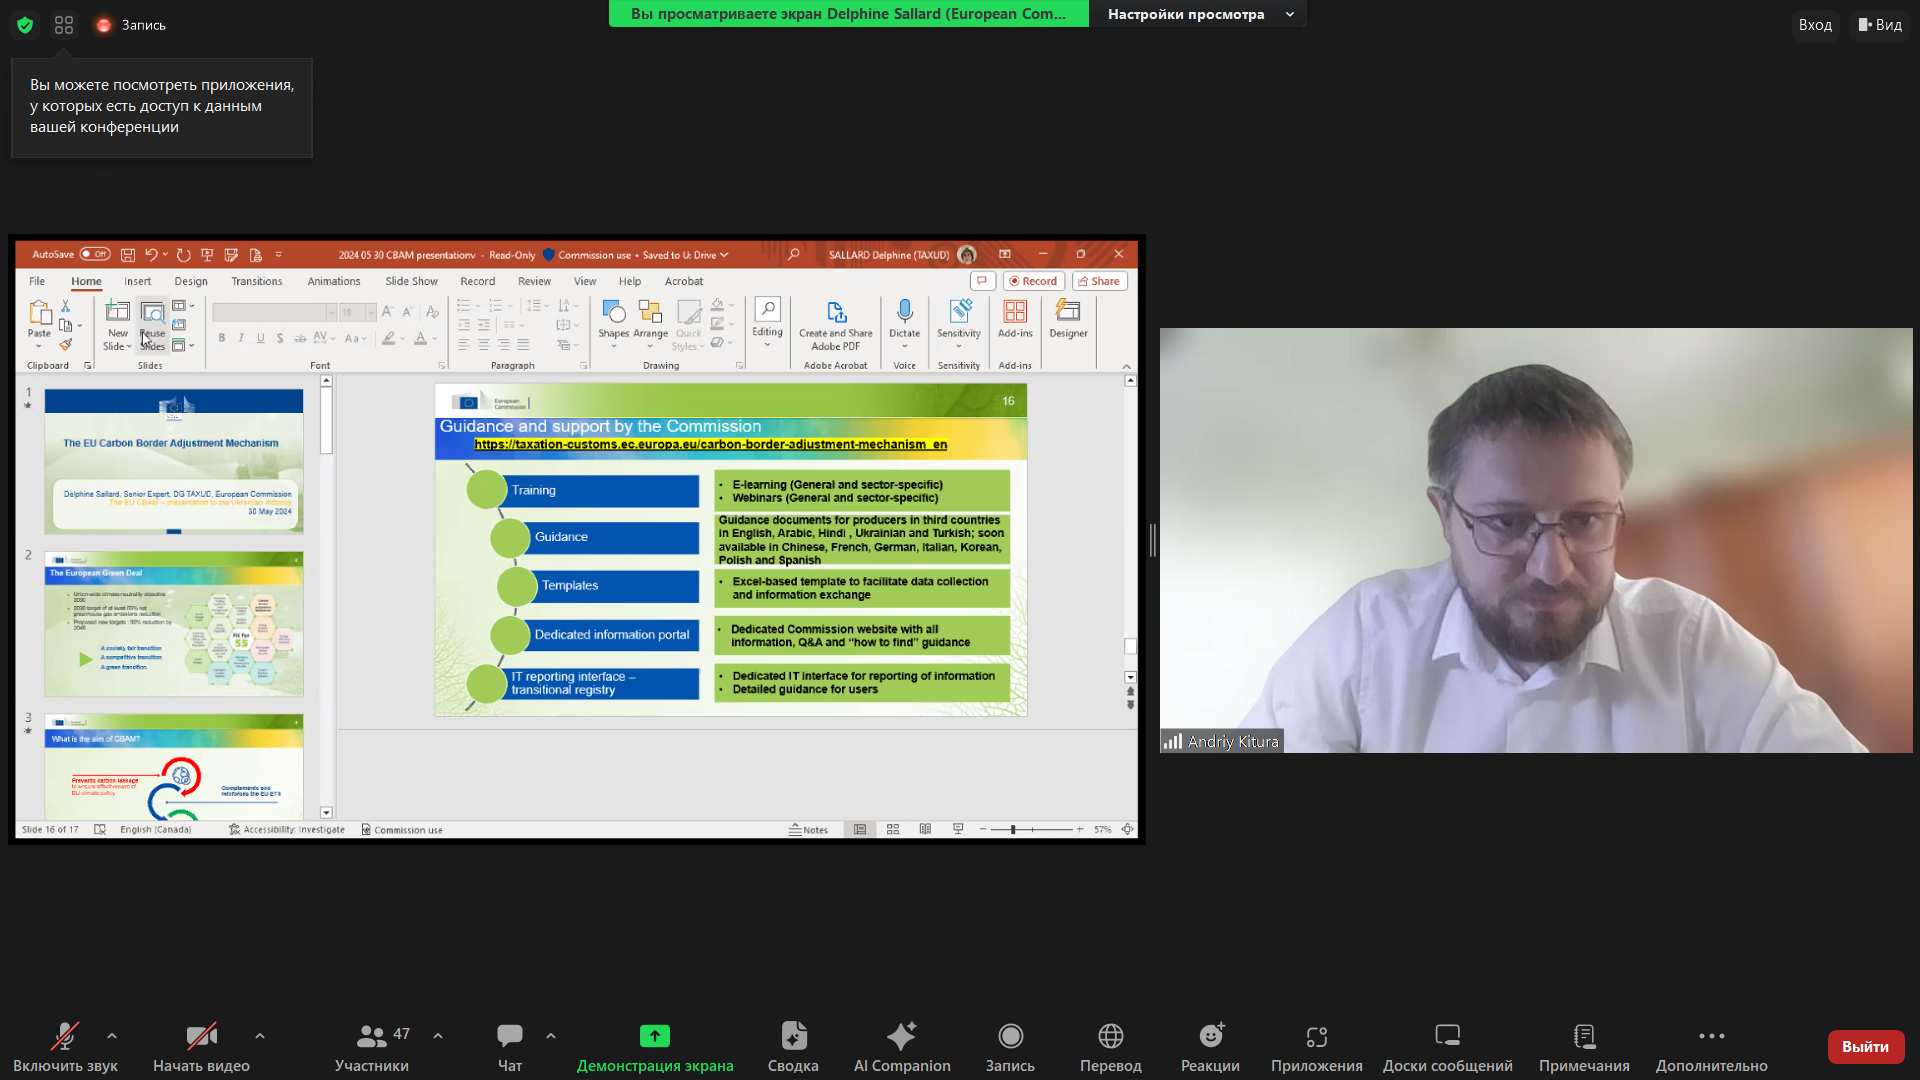The image size is (1920, 1080).
Task: Open the Summary (Сводка) icon
Action: [793, 1036]
